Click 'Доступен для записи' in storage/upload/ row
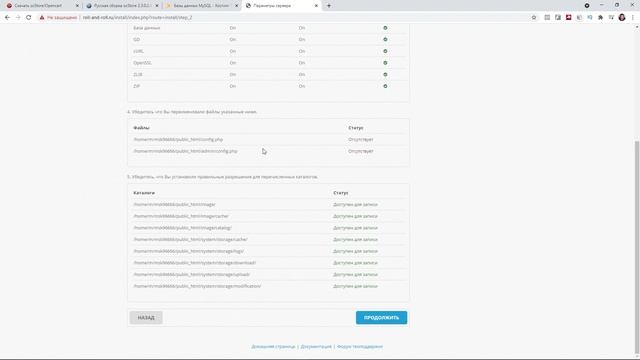The image size is (640, 360). click(x=355, y=275)
